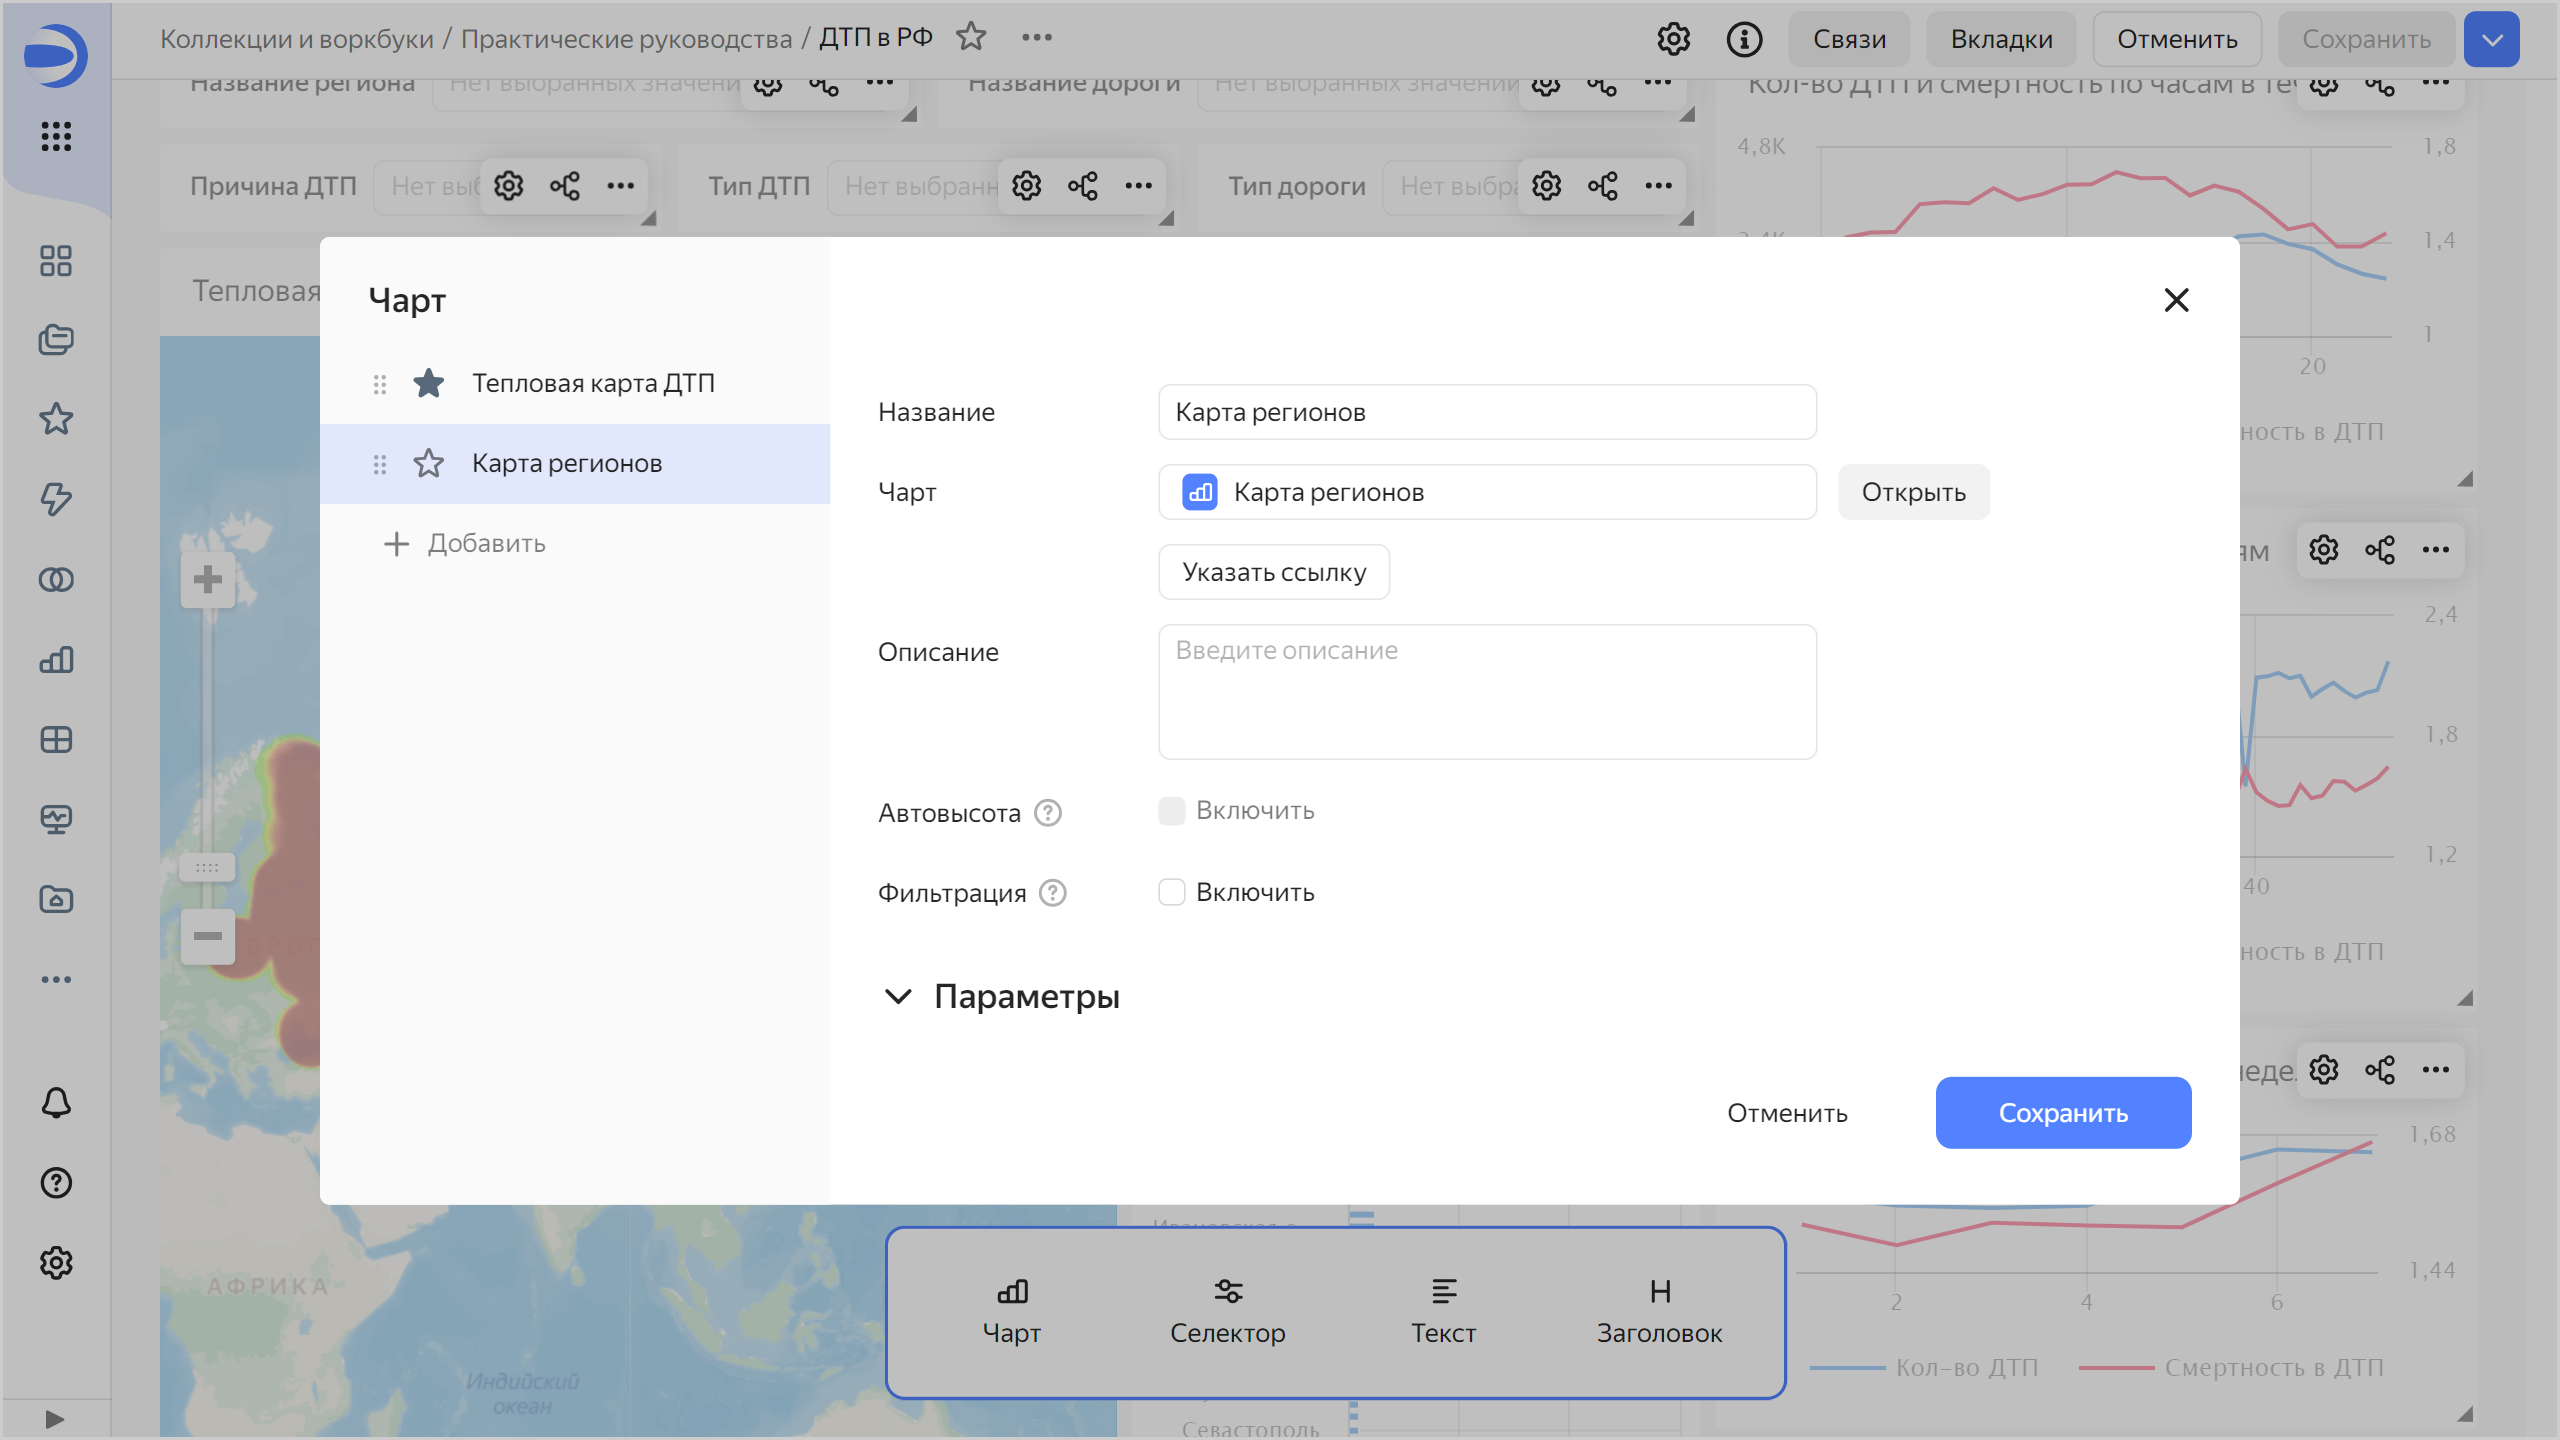Screen dimensions: 2560x1440
Task: Click the Автовысота help question icon
Action: click(x=1047, y=813)
